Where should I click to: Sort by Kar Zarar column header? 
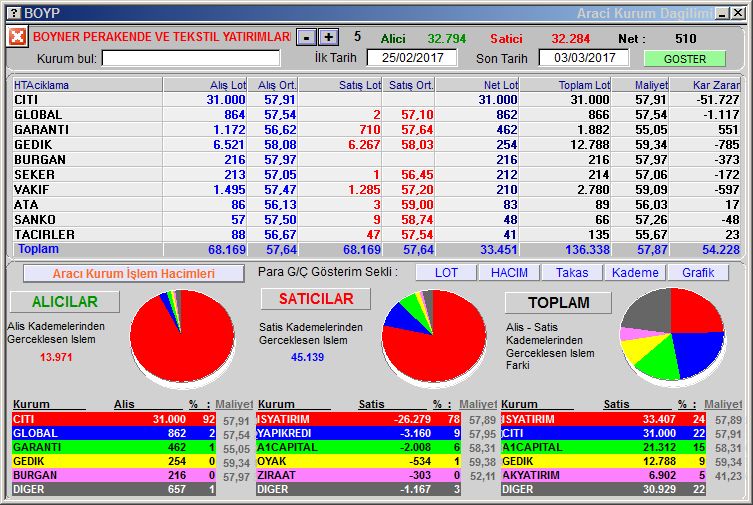coord(705,85)
